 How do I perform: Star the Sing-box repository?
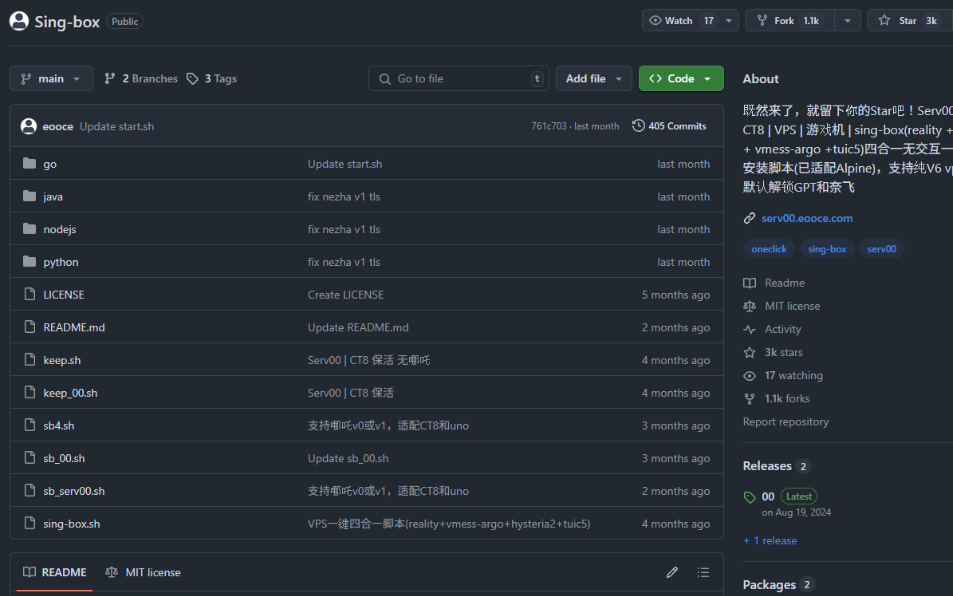[910, 21]
